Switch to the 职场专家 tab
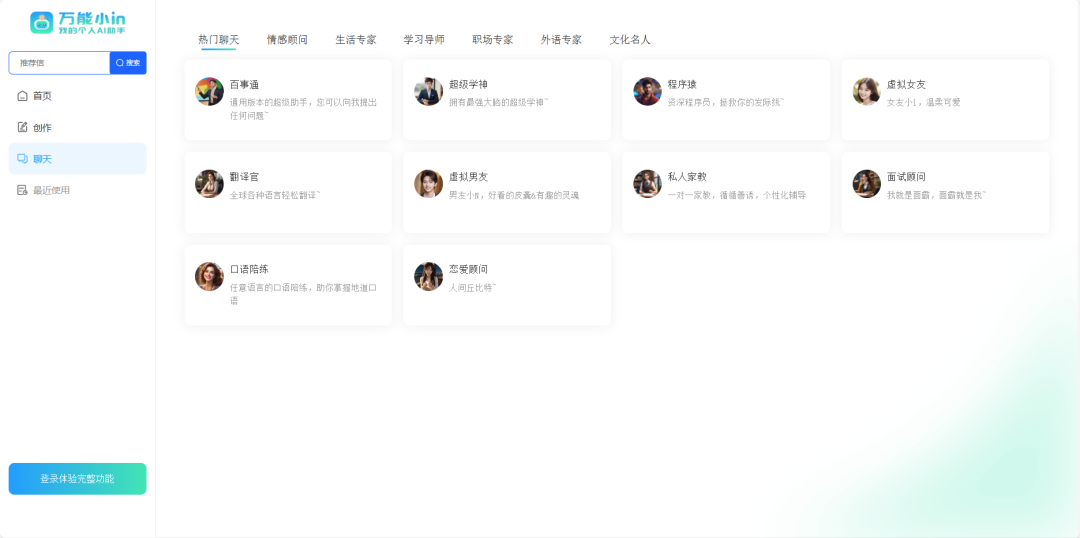Viewport: 1080px width, 538px height. (492, 40)
